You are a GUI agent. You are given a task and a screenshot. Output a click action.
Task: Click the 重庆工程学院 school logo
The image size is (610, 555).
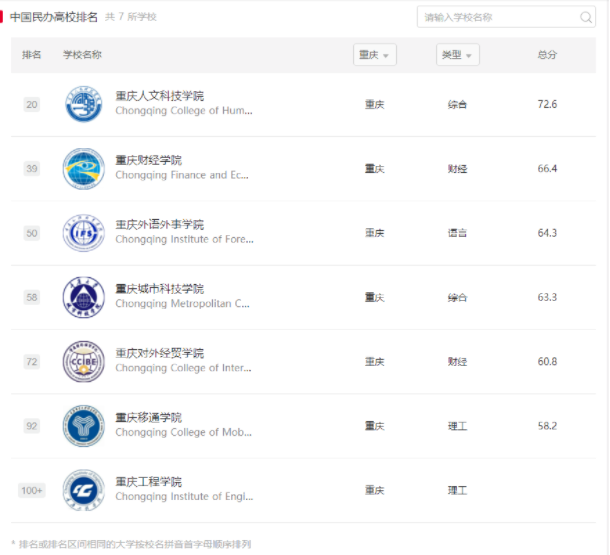pyautogui.click(x=84, y=490)
